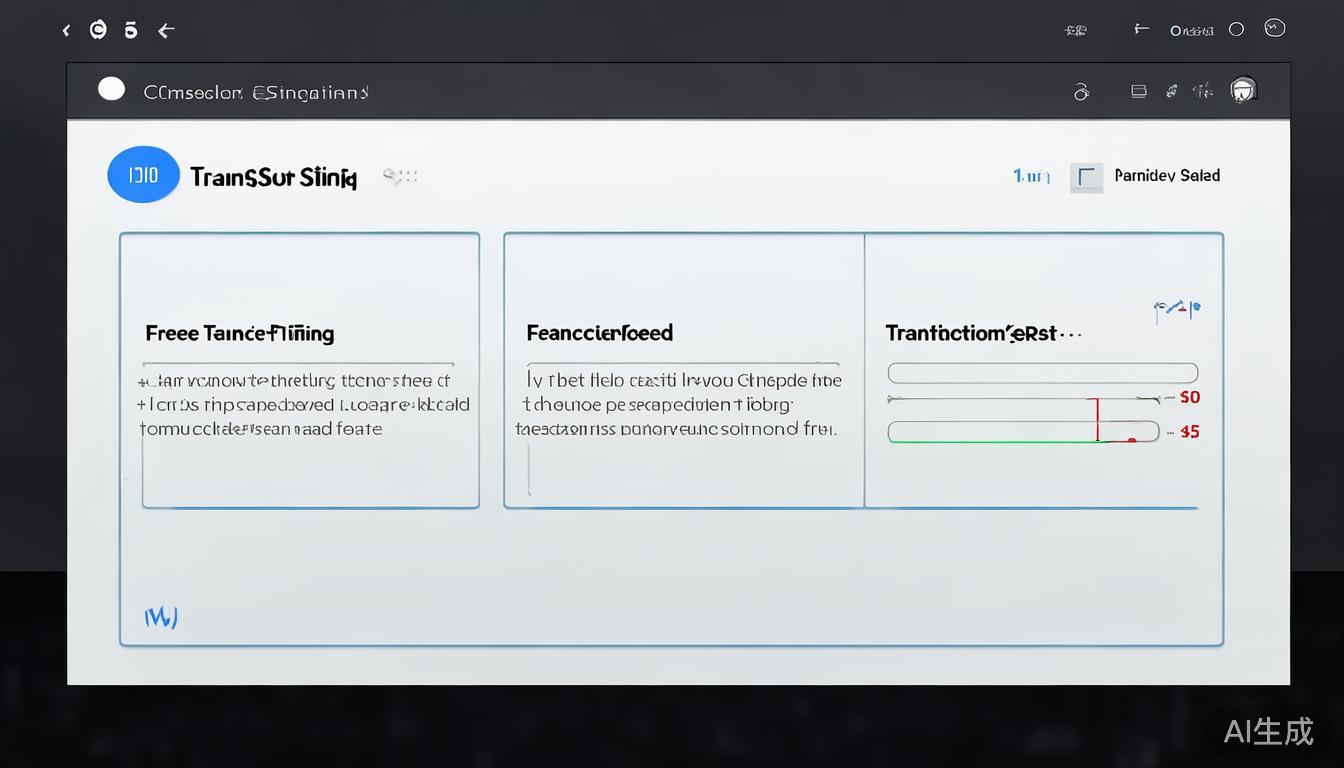Toggle the checkbox beside Parnidev Saled
This screenshot has width=1344, height=768.
(1086, 177)
